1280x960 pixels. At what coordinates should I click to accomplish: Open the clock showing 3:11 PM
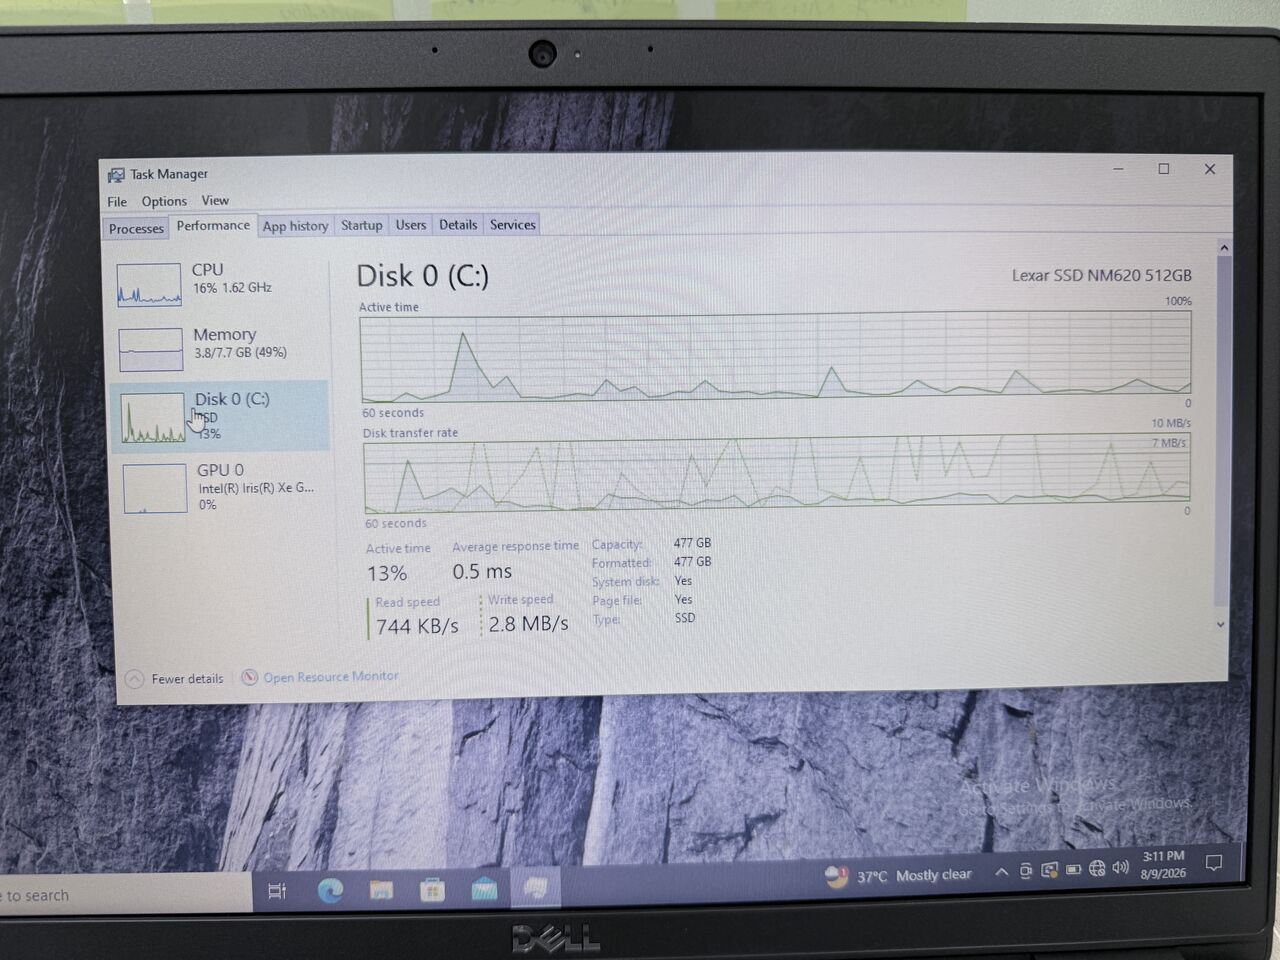[x=1163, y=865]
